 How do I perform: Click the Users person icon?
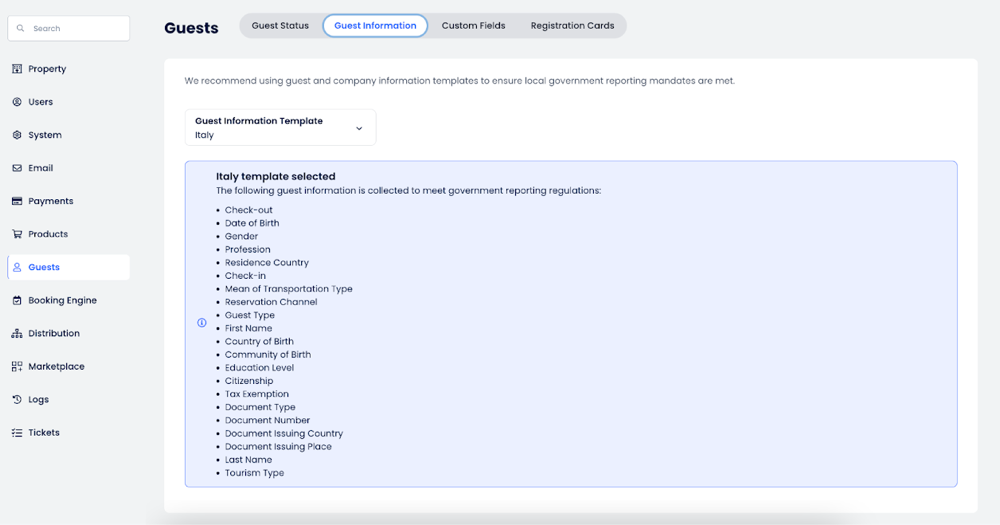click(17, 102)
